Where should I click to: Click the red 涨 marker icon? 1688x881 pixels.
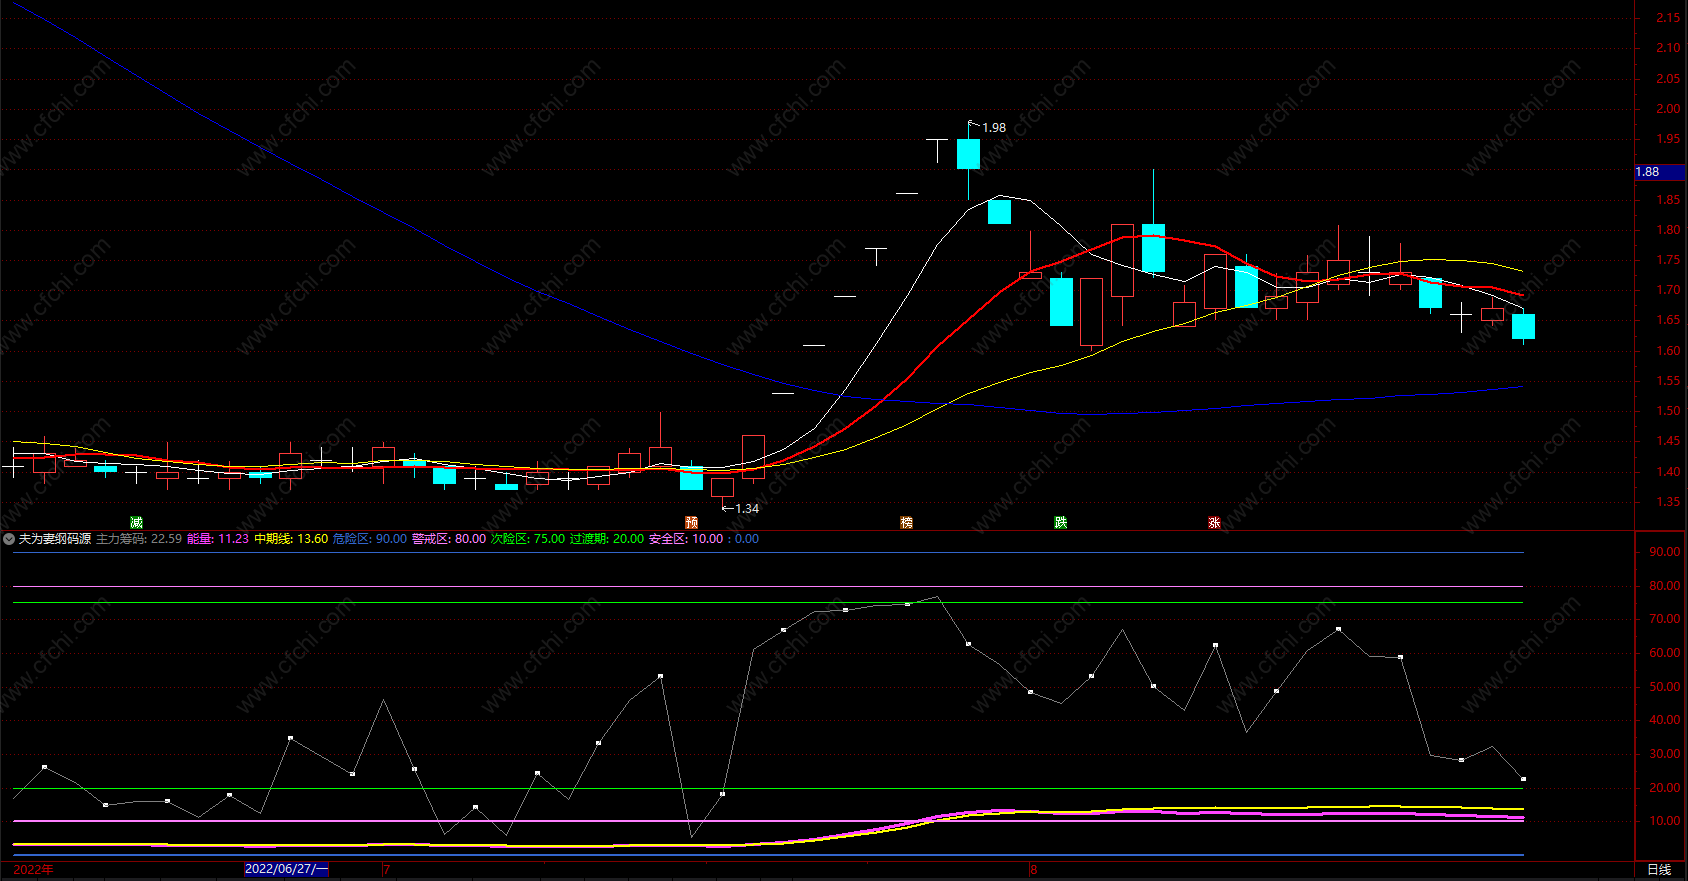(1214, 523)
